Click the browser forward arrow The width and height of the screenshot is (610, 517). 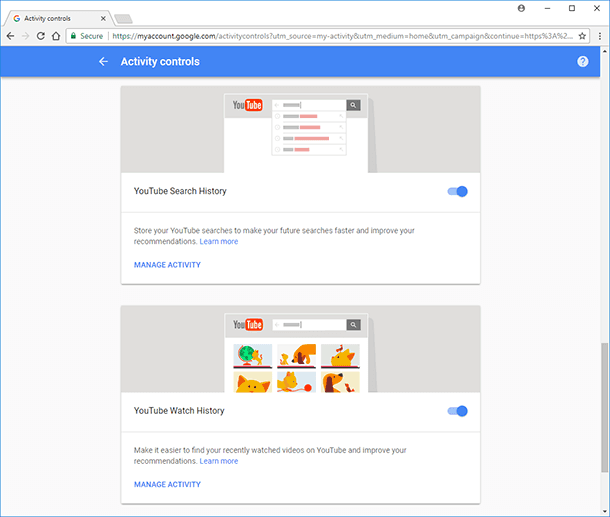tap(26, 36)
